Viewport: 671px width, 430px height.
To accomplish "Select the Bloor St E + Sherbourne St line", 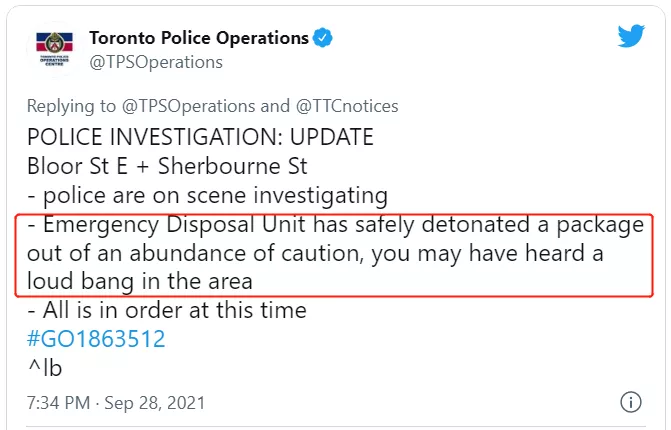I will tap(167, 166).
